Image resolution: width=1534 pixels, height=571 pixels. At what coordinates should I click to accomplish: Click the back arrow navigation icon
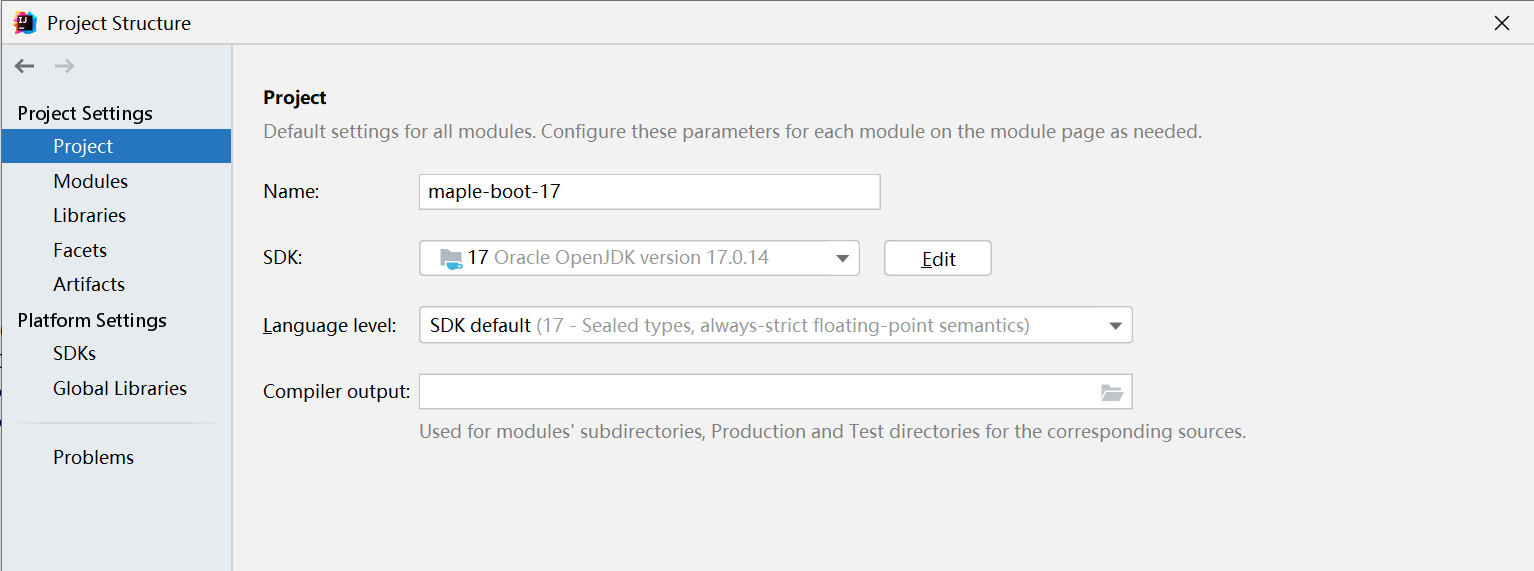tap(24, 66)
